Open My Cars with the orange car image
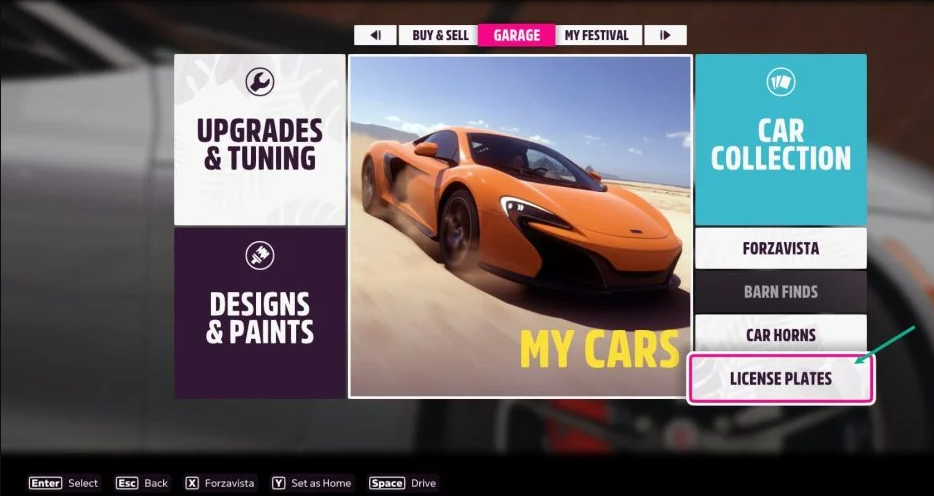 pos(520,226)
